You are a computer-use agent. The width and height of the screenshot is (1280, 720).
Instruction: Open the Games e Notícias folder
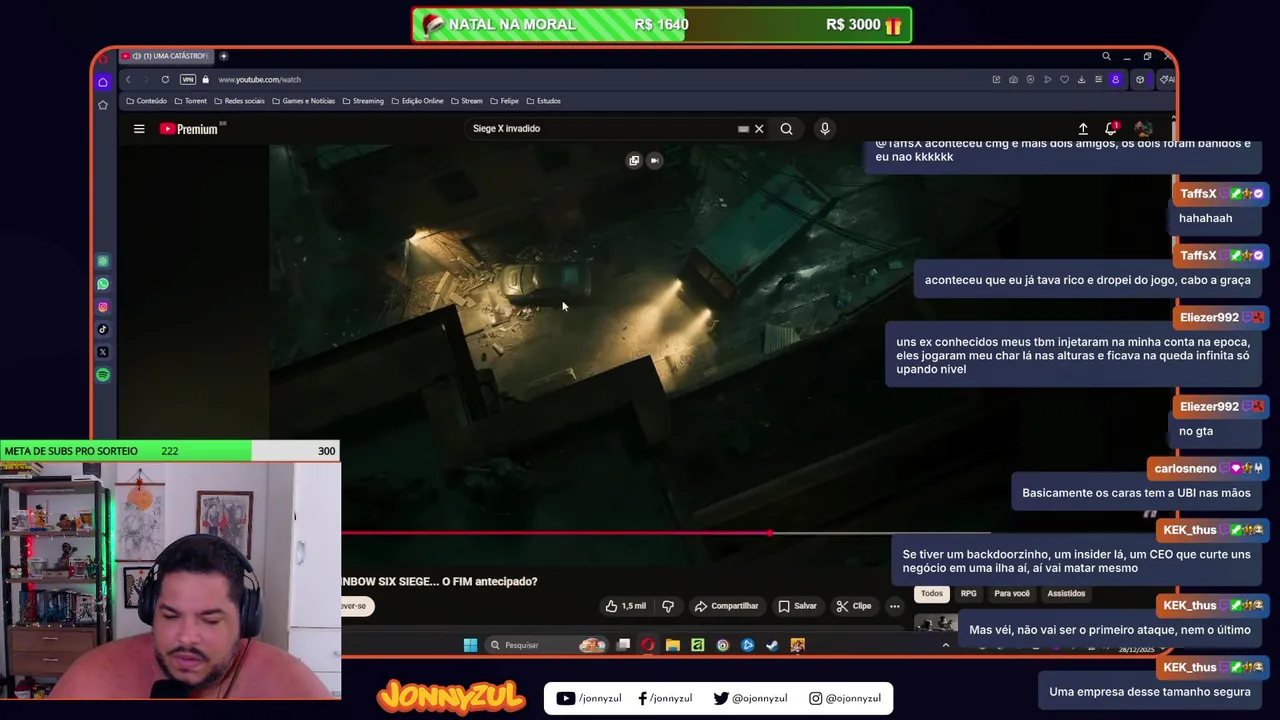303,101
